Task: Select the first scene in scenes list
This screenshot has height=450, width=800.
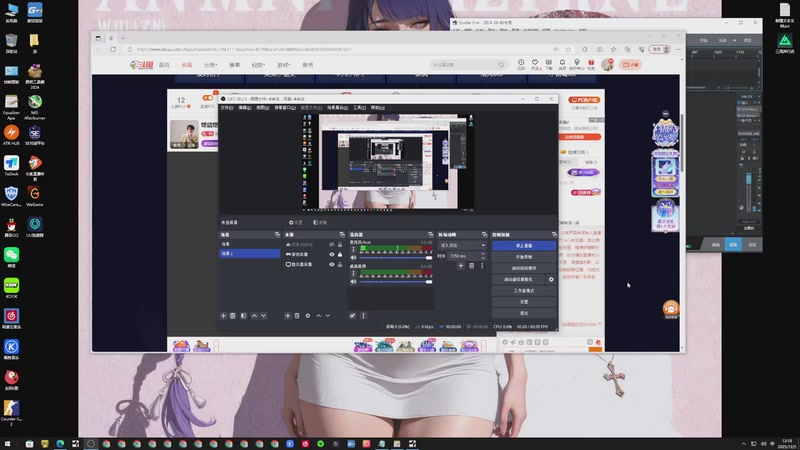Action: pyautogui.click(x=249, y=244)
